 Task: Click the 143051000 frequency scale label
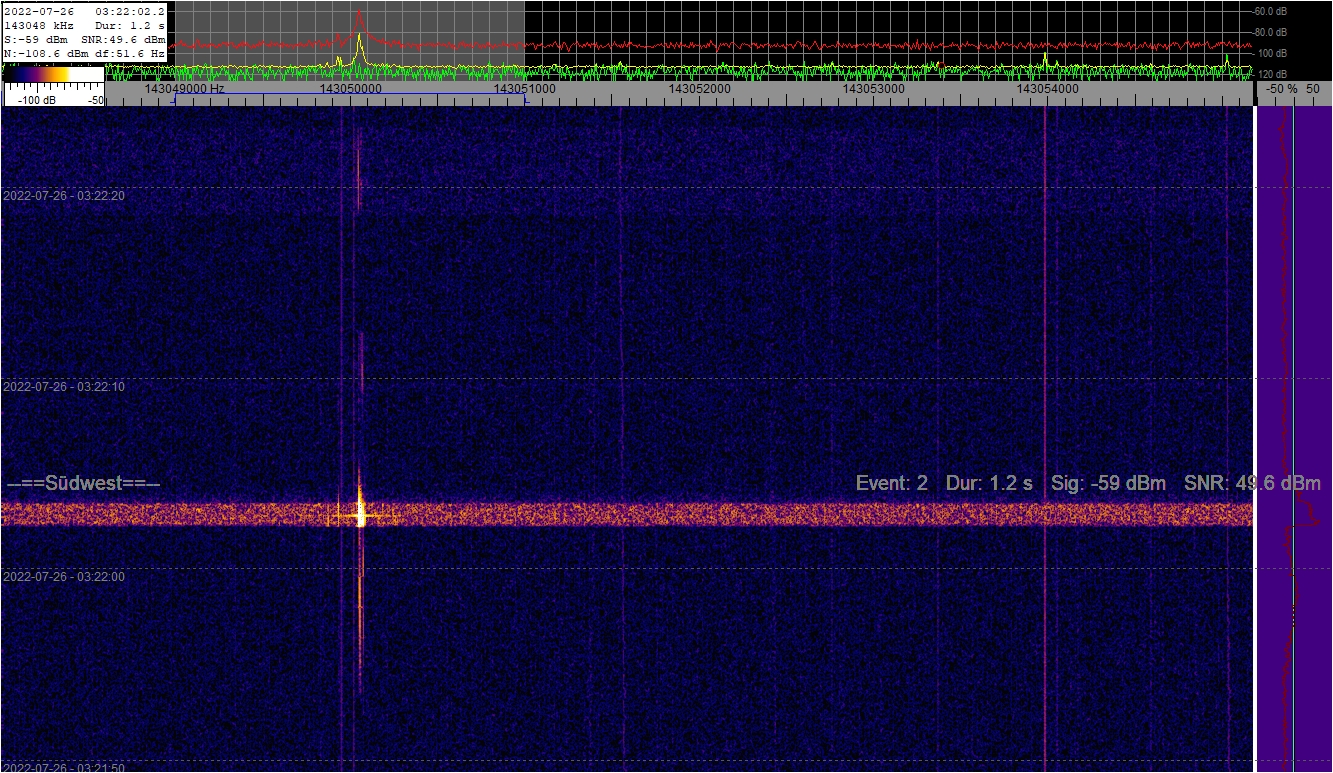(525, 88)
